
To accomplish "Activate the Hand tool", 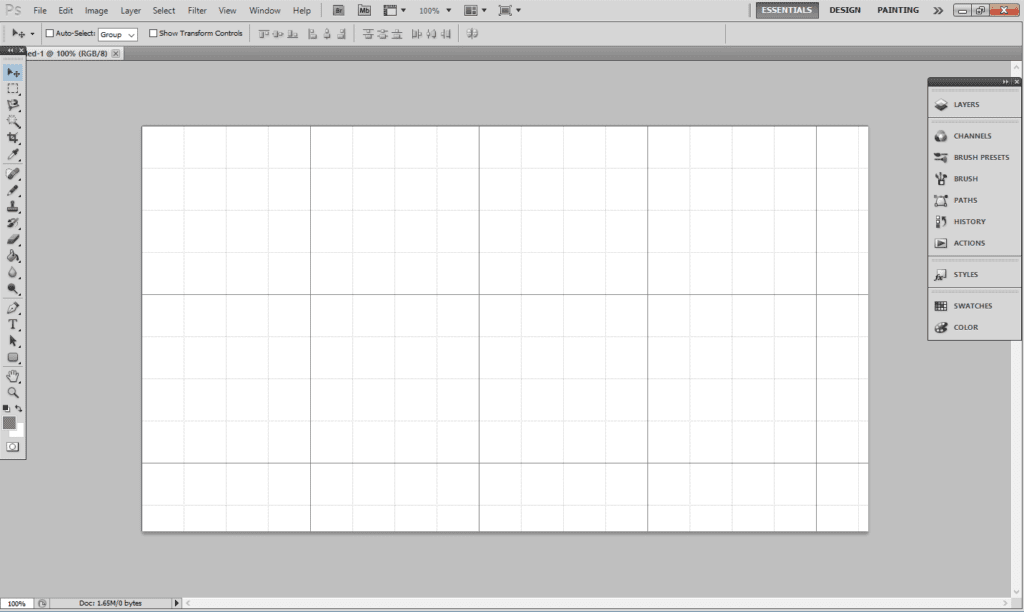I will 13,376.
